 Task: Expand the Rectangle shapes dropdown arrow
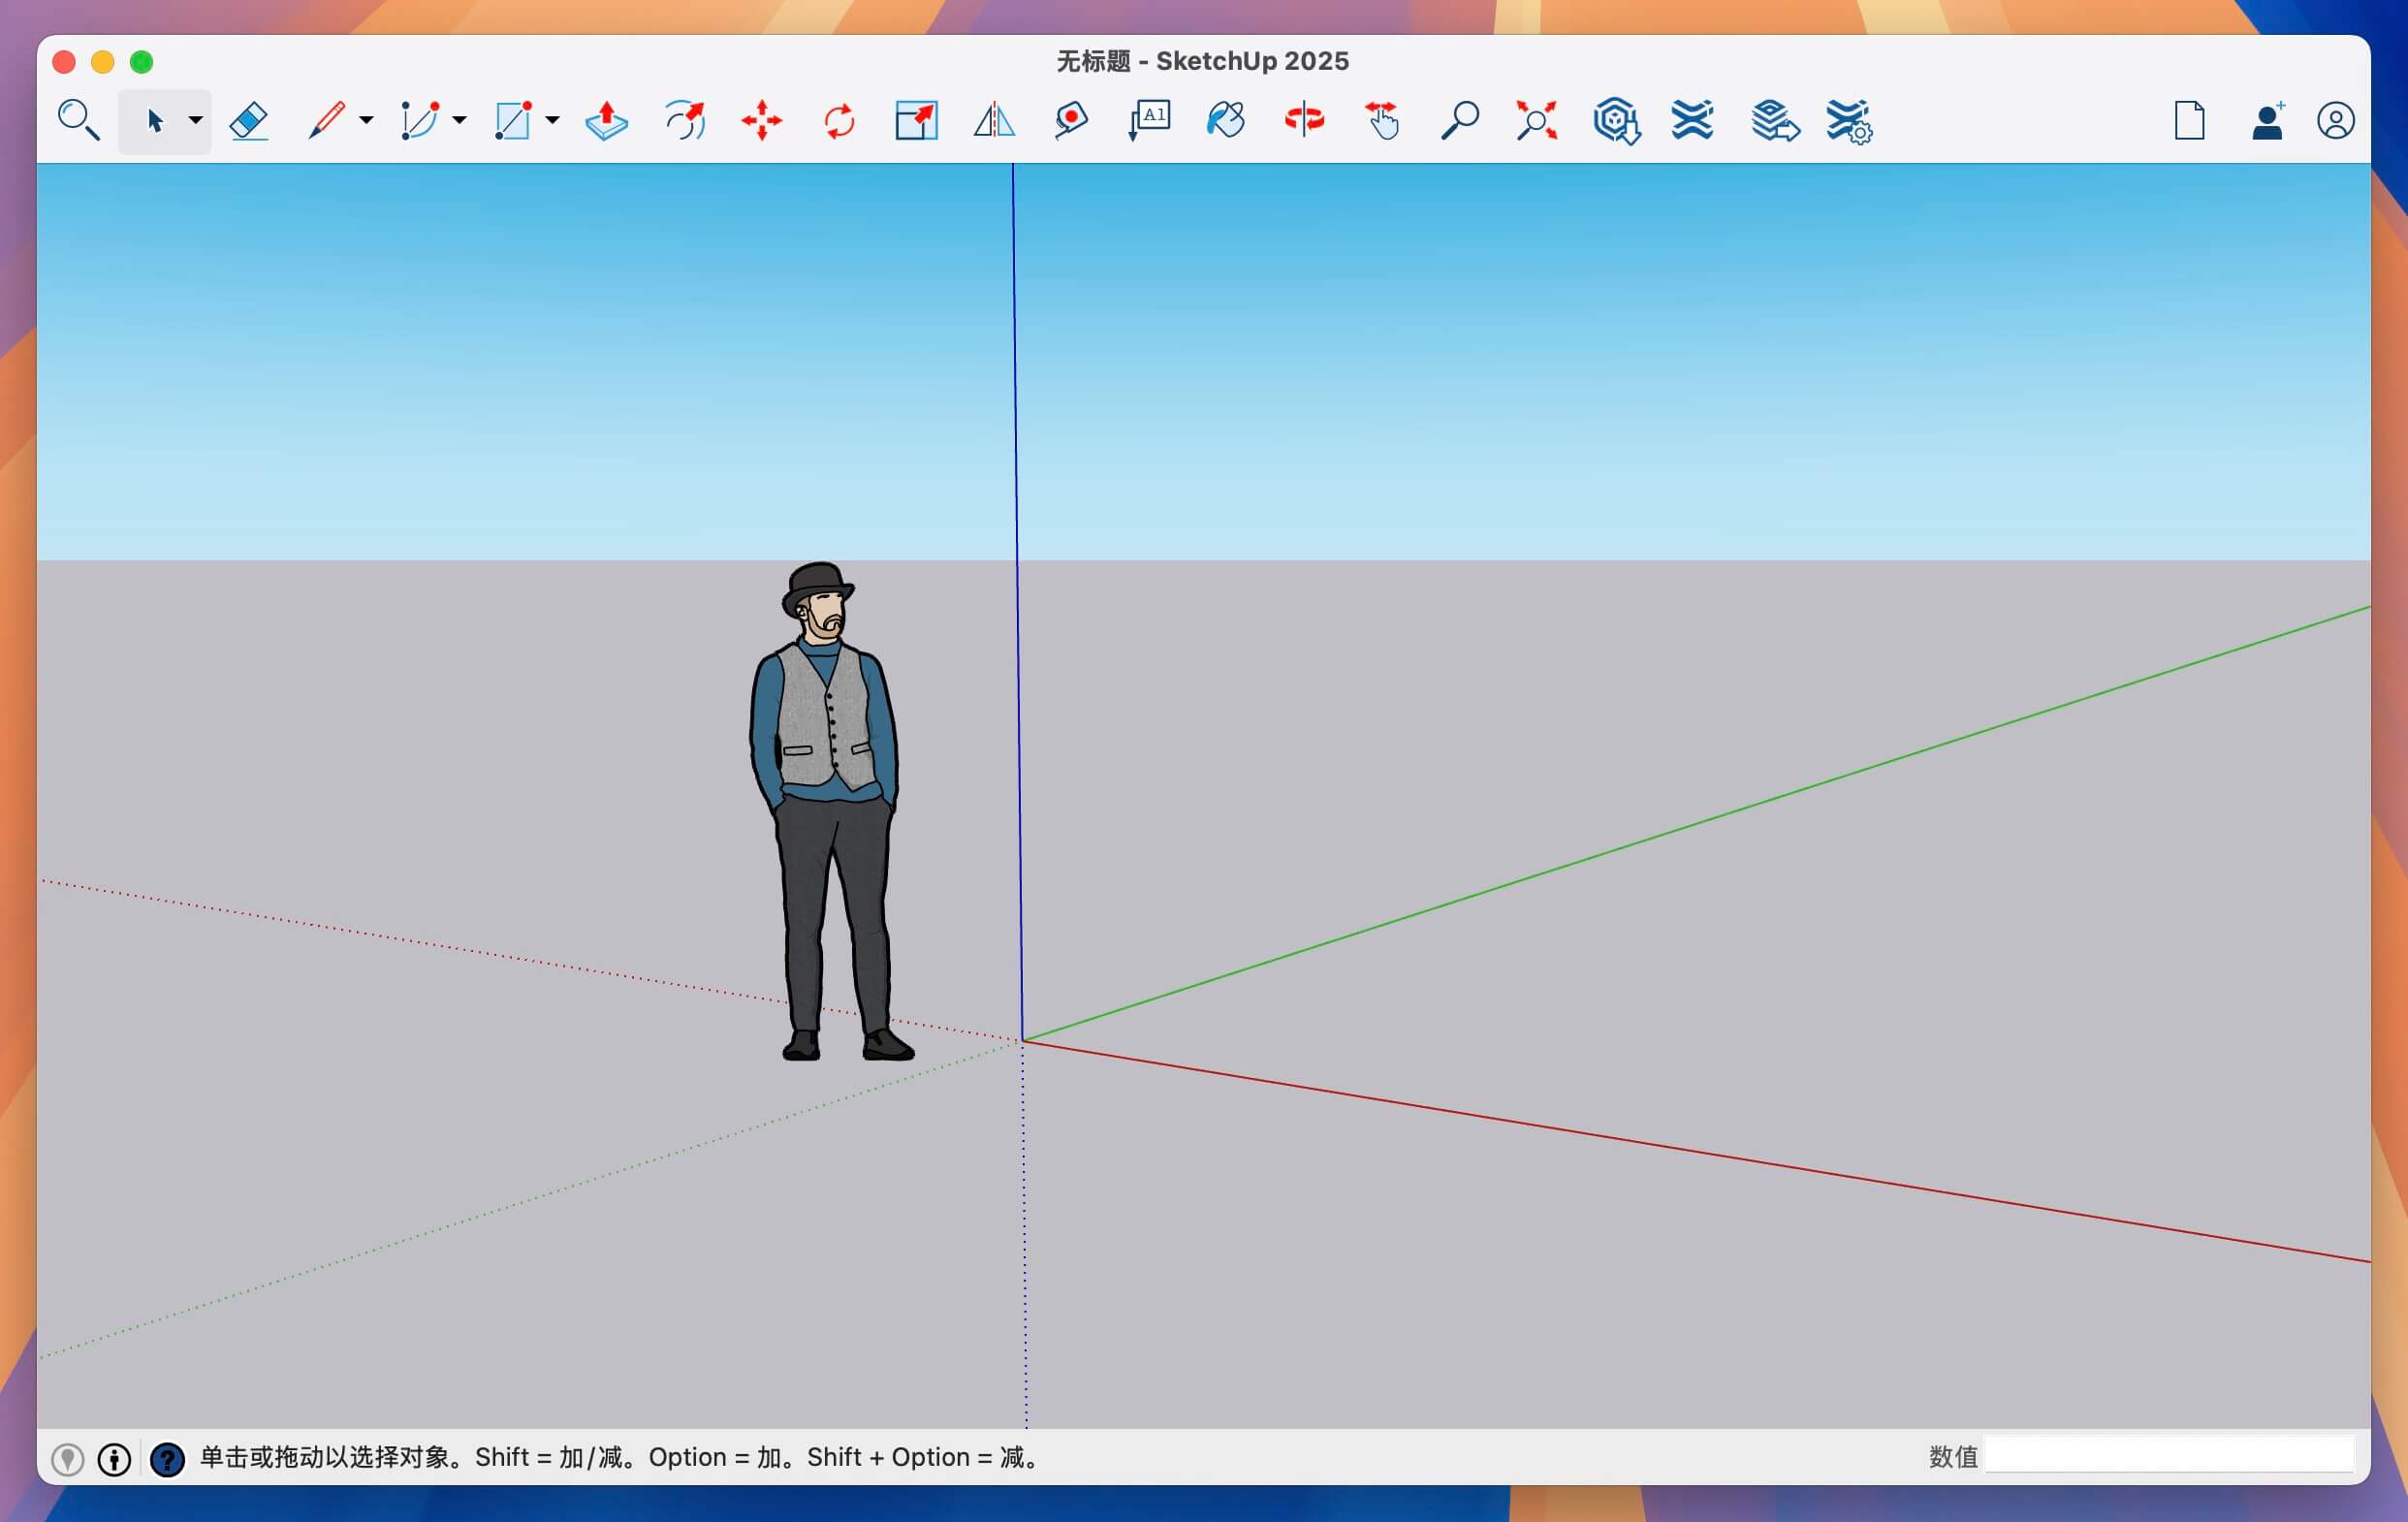(x=552, y=121)
